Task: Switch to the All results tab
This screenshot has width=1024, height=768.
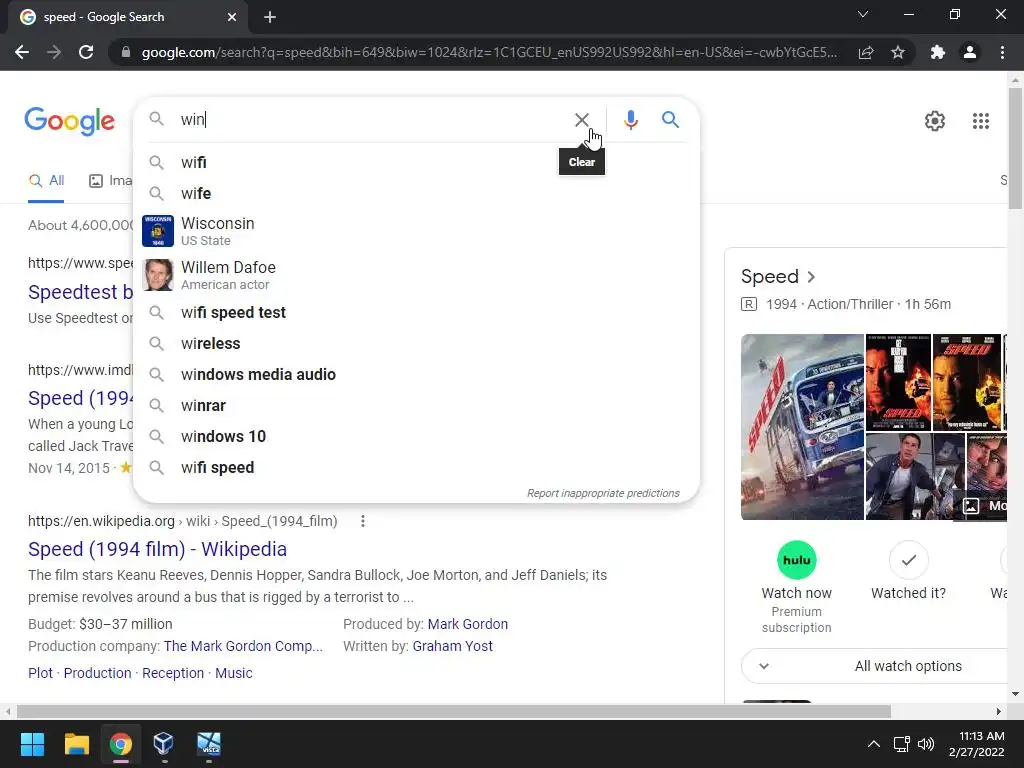Action: click(46, 181)
